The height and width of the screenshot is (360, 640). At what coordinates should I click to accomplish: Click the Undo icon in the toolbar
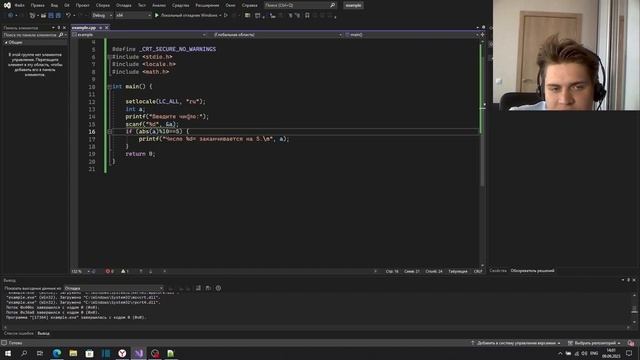pos(69,16)
